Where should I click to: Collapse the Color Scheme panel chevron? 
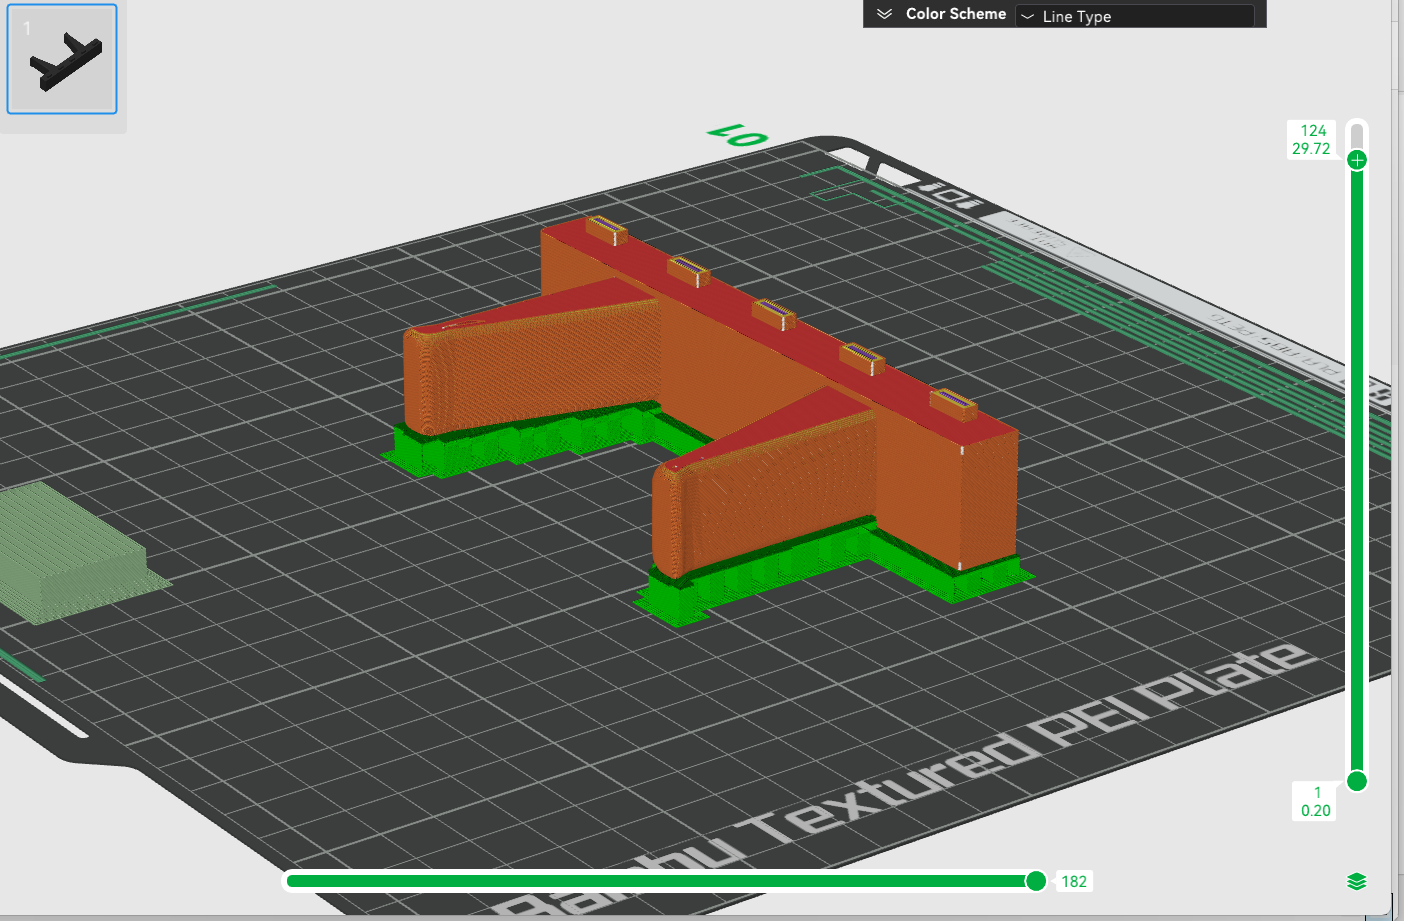(884, 14)
